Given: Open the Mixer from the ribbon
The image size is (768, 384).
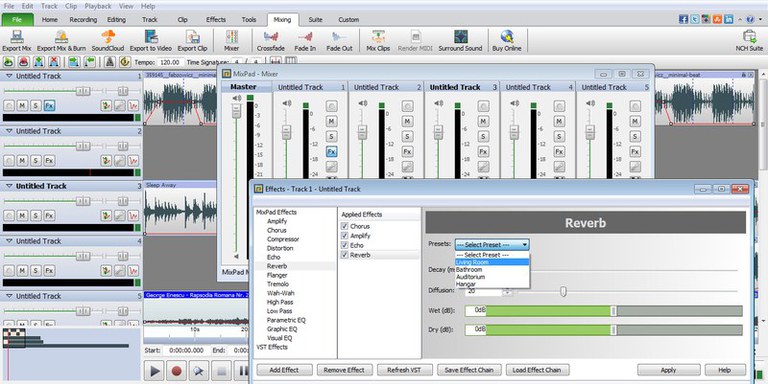Looking at the screenshot, I should click(231, 40).
